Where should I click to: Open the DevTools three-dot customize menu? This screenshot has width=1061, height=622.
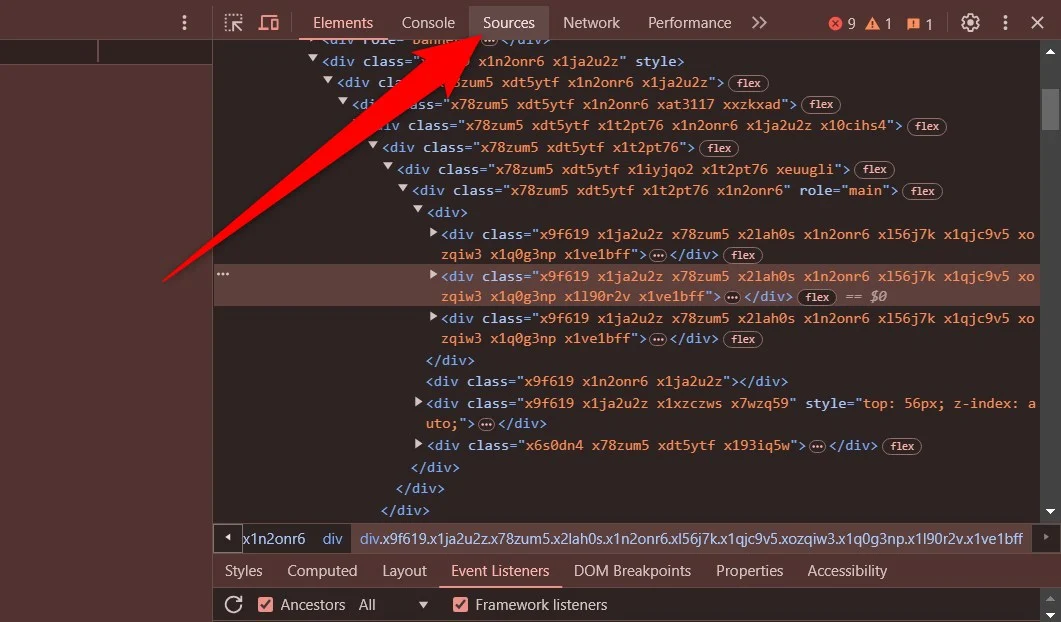click(1005, 22)
